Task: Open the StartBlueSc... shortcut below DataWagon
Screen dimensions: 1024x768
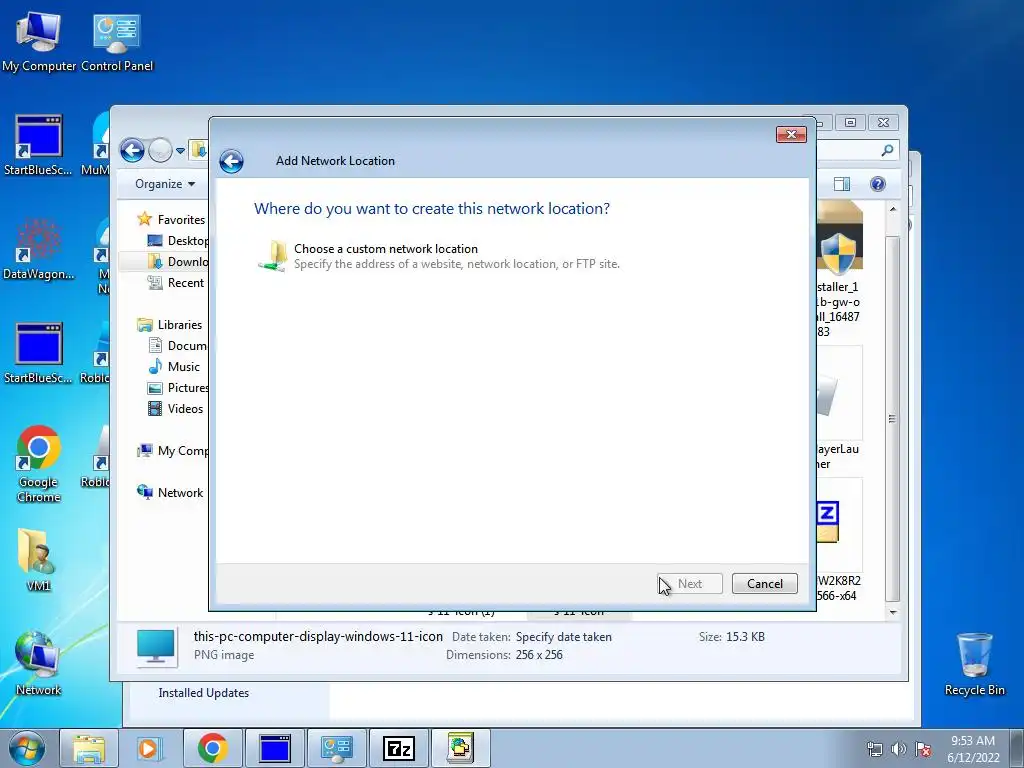Action: click(38, 353)
